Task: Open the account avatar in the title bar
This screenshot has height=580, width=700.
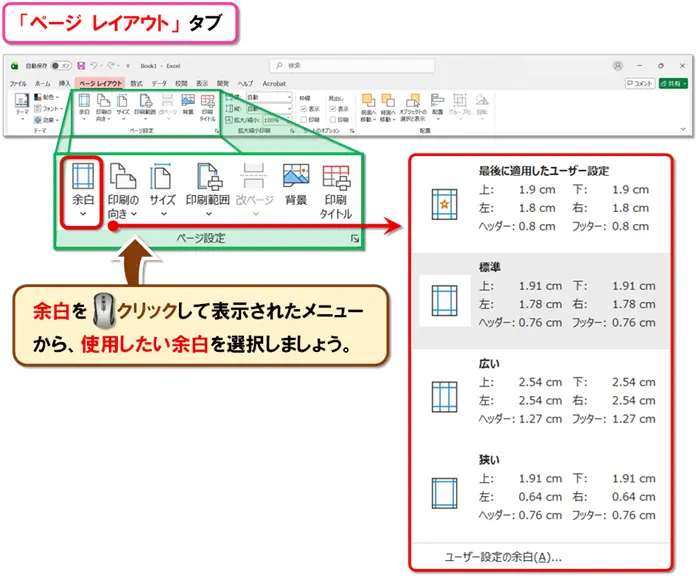Action: (617, 66)
